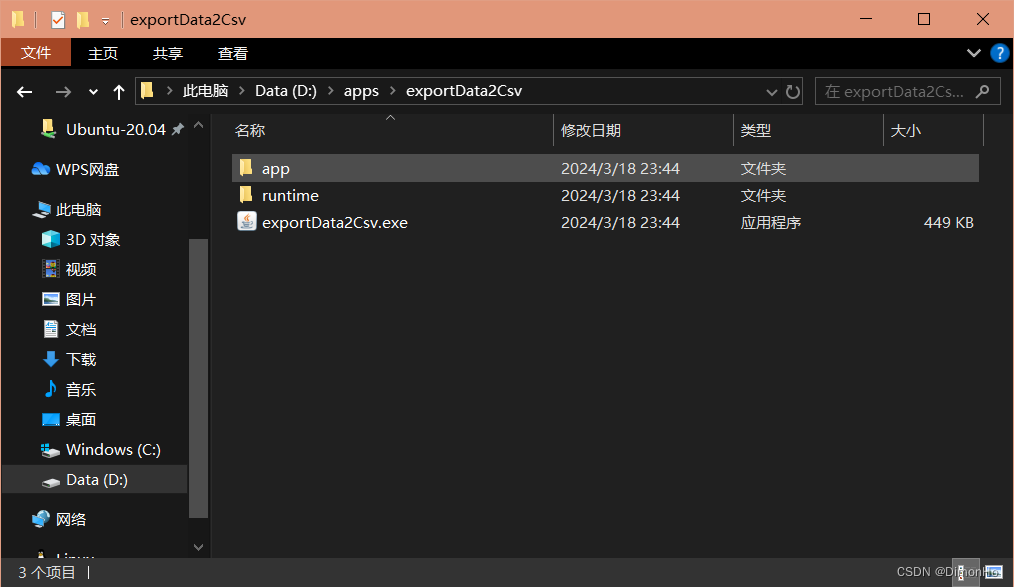Click Data (D:) in the address breadcrumb
This screenshot has width=1014, height=587.
tap(285, 91)
